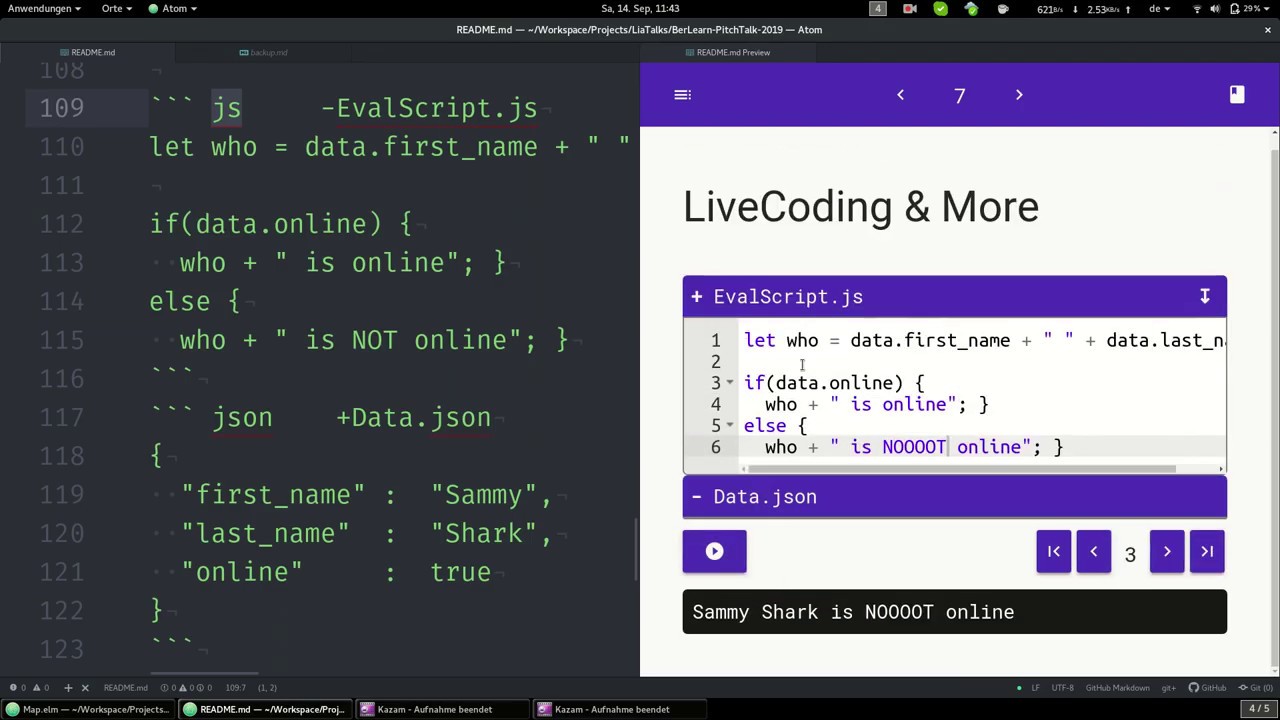
Task: Click the LiveCoding & More heading
Action: (x=861, y=207)
